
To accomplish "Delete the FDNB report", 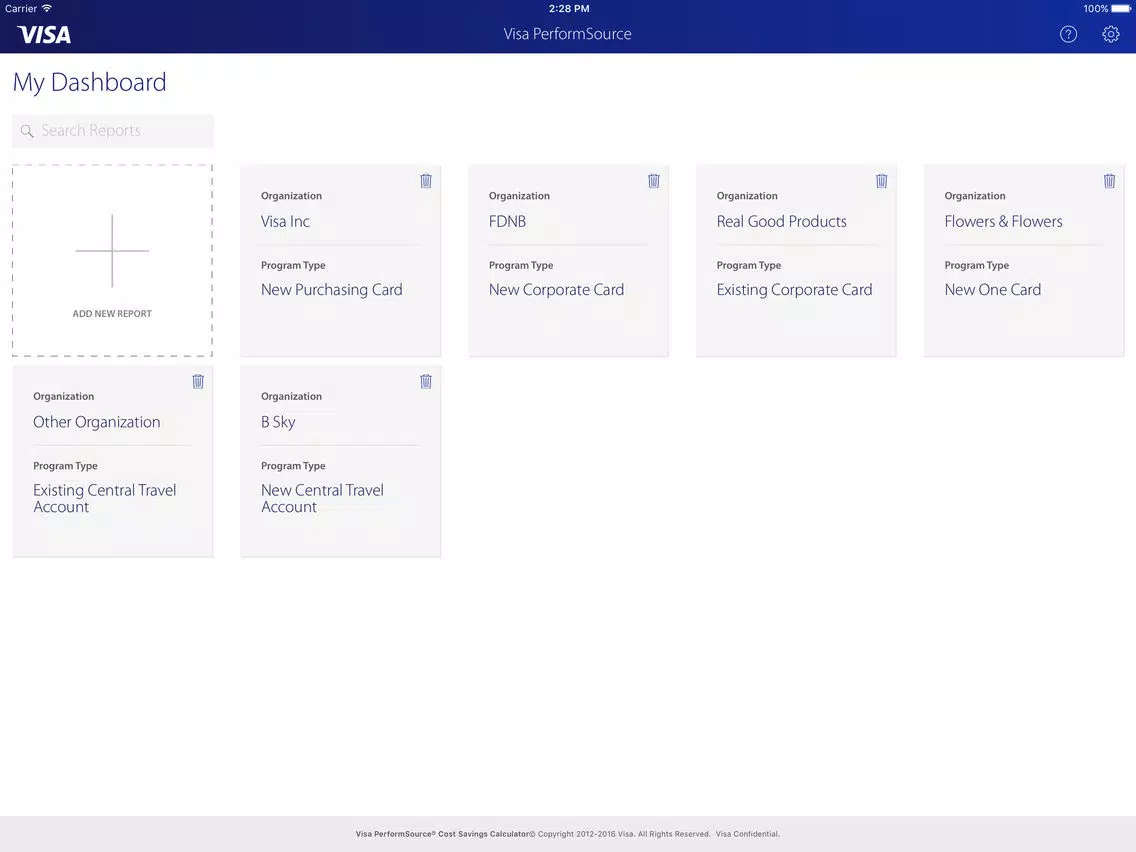I will (x=653, y=181).
